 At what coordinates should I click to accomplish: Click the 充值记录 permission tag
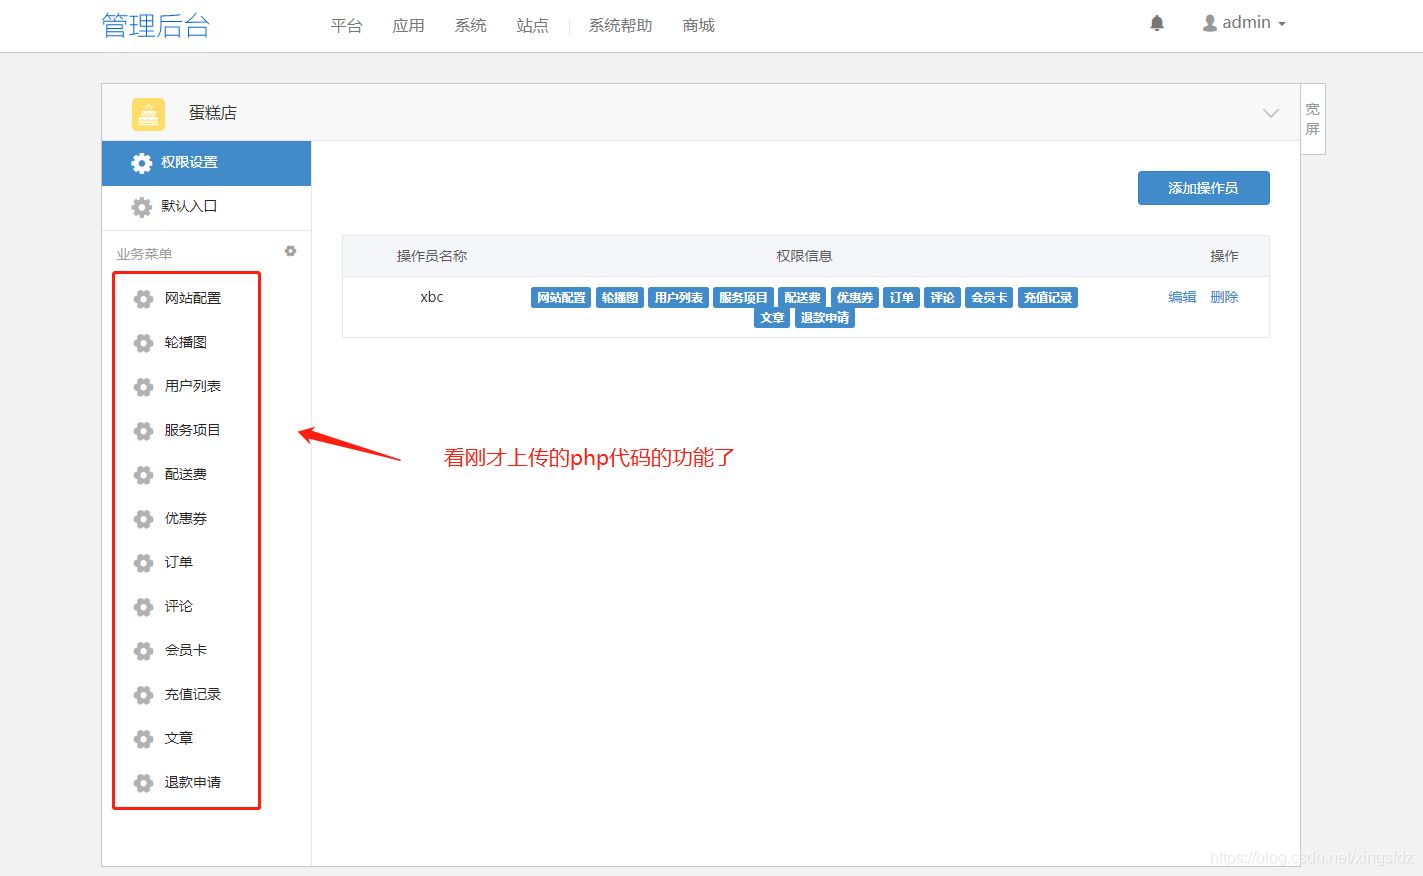point(1047,298)
